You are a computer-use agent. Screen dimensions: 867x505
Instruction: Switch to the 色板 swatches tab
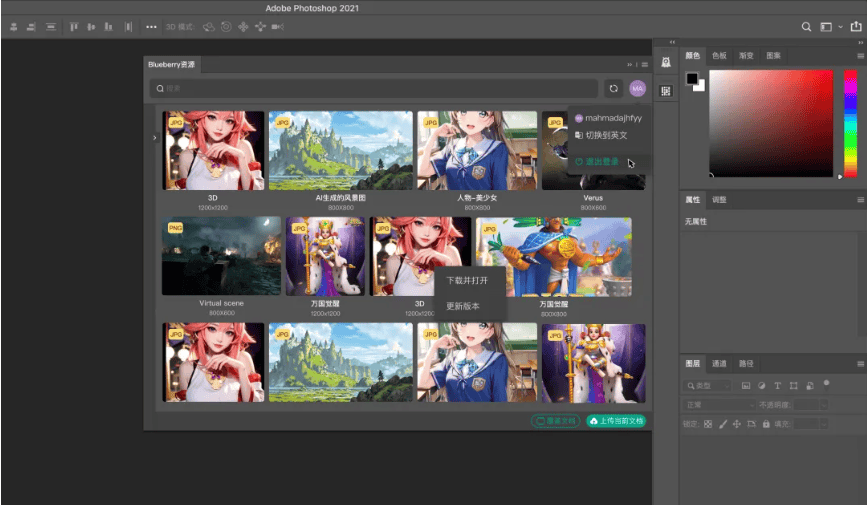tap(719, 56)
